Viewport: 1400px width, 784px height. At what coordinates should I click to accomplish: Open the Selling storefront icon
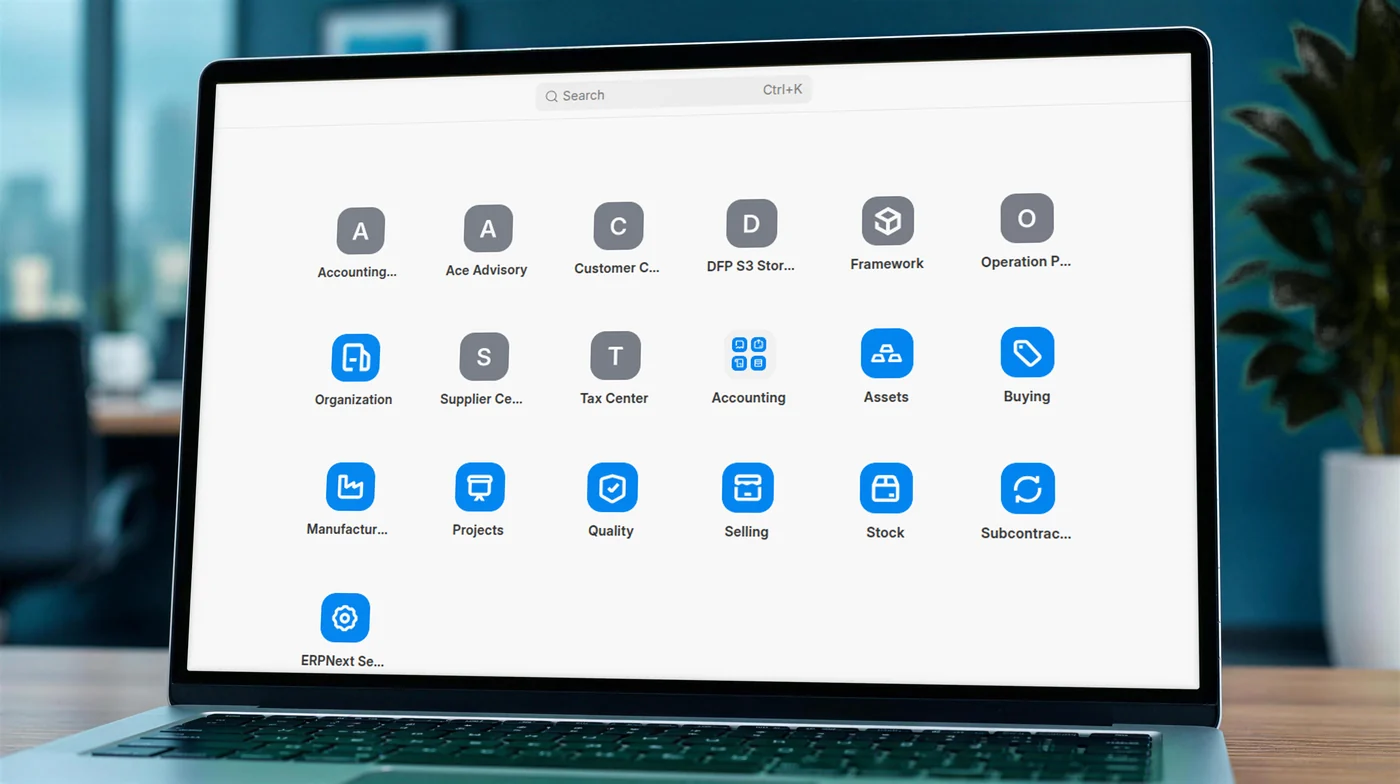tap(747, 488)
